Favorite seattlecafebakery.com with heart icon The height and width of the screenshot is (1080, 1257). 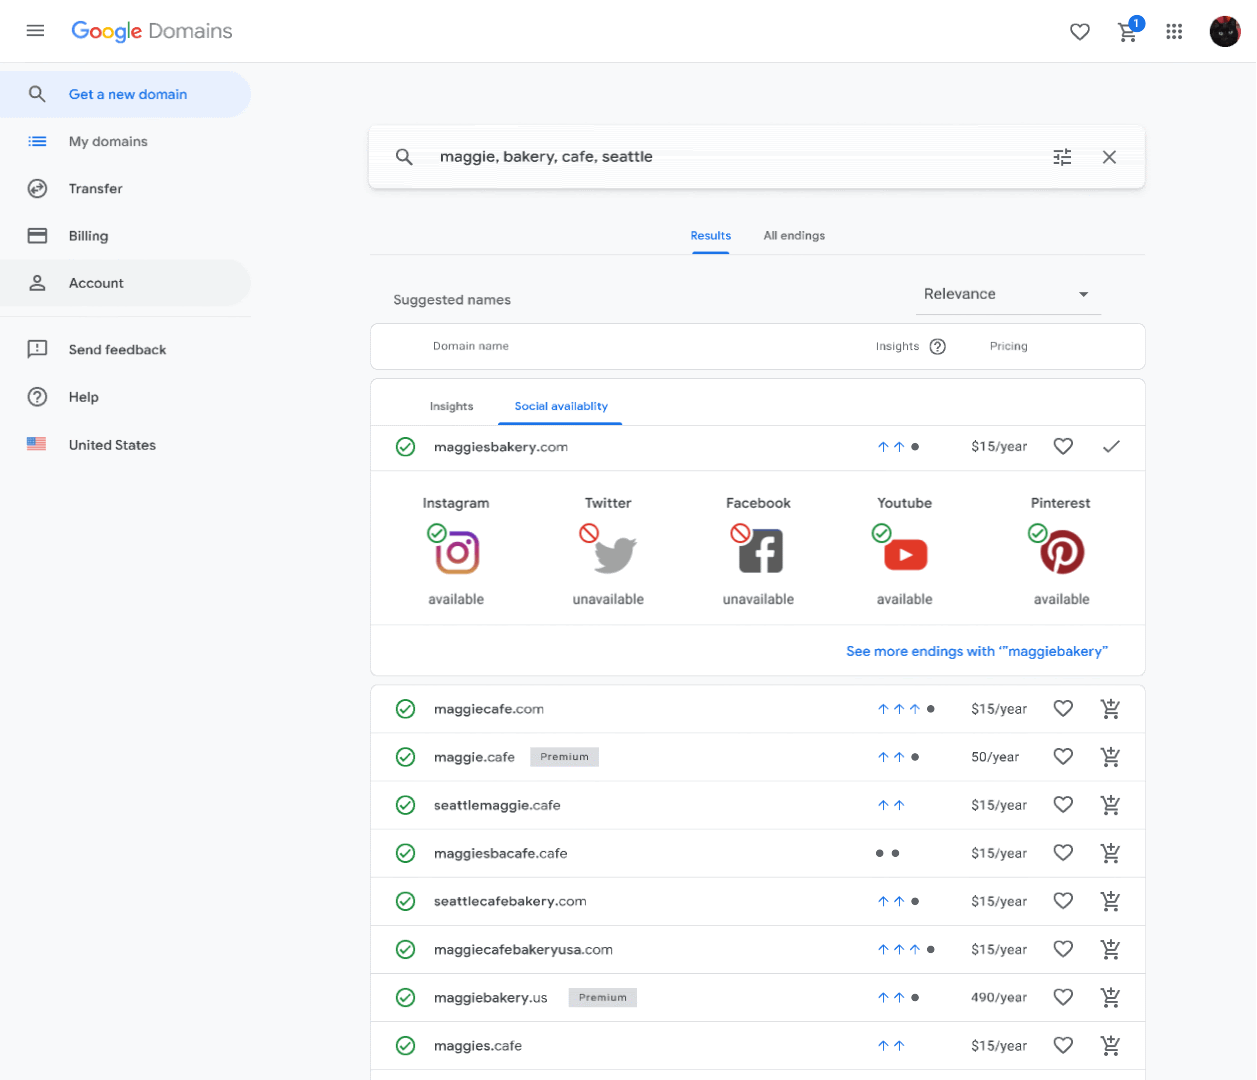(1063, 900)
